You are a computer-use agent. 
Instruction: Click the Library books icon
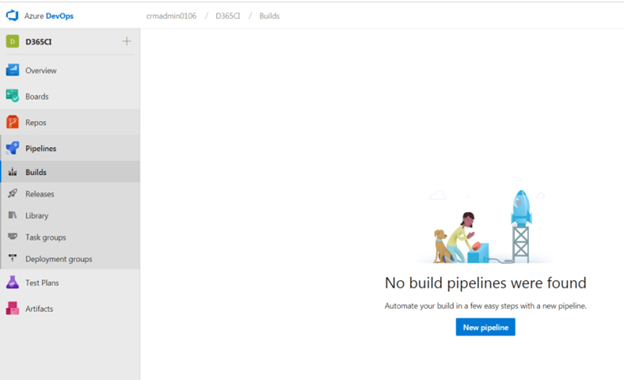tap(13, 215)
